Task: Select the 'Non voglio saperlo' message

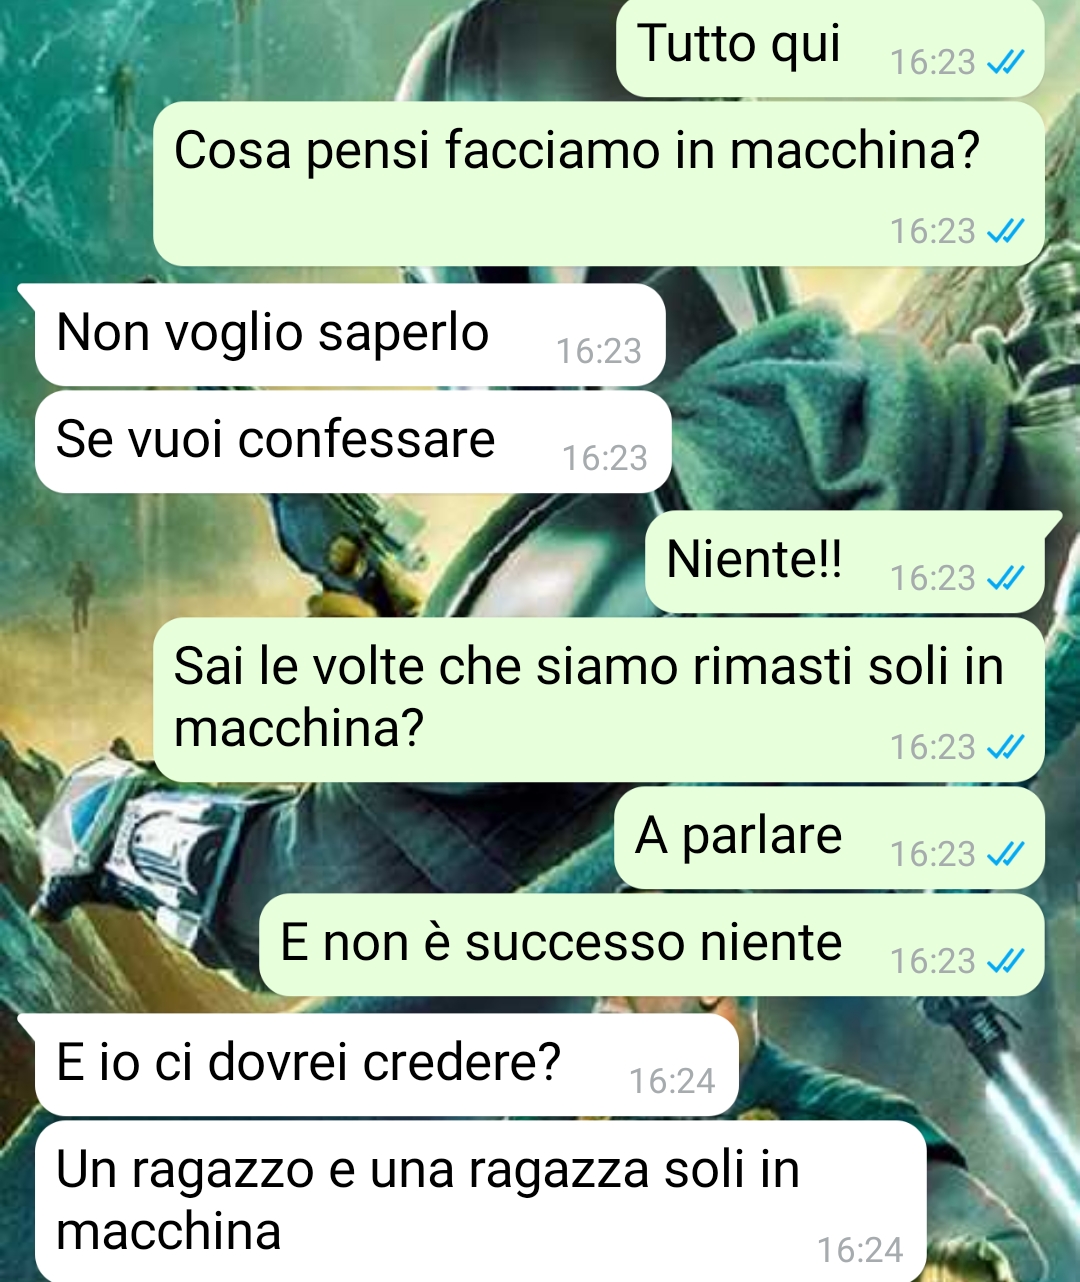Action: coord(350,335)
